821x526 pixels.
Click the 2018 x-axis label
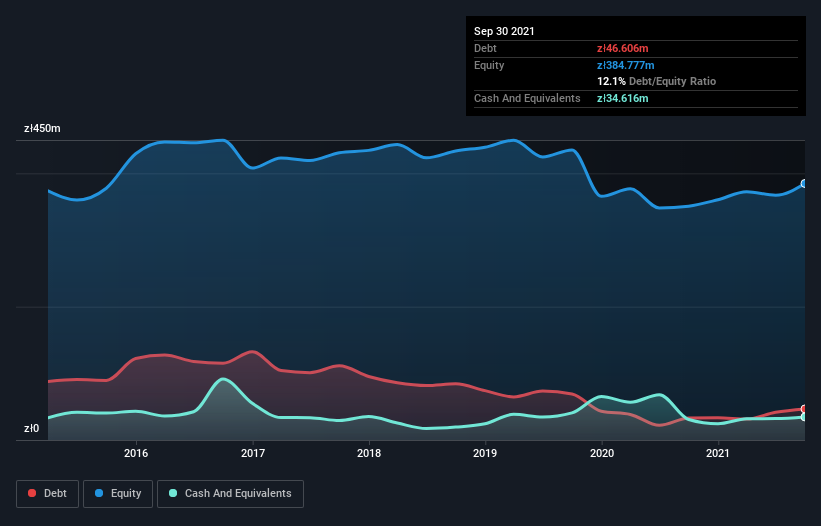369,453
